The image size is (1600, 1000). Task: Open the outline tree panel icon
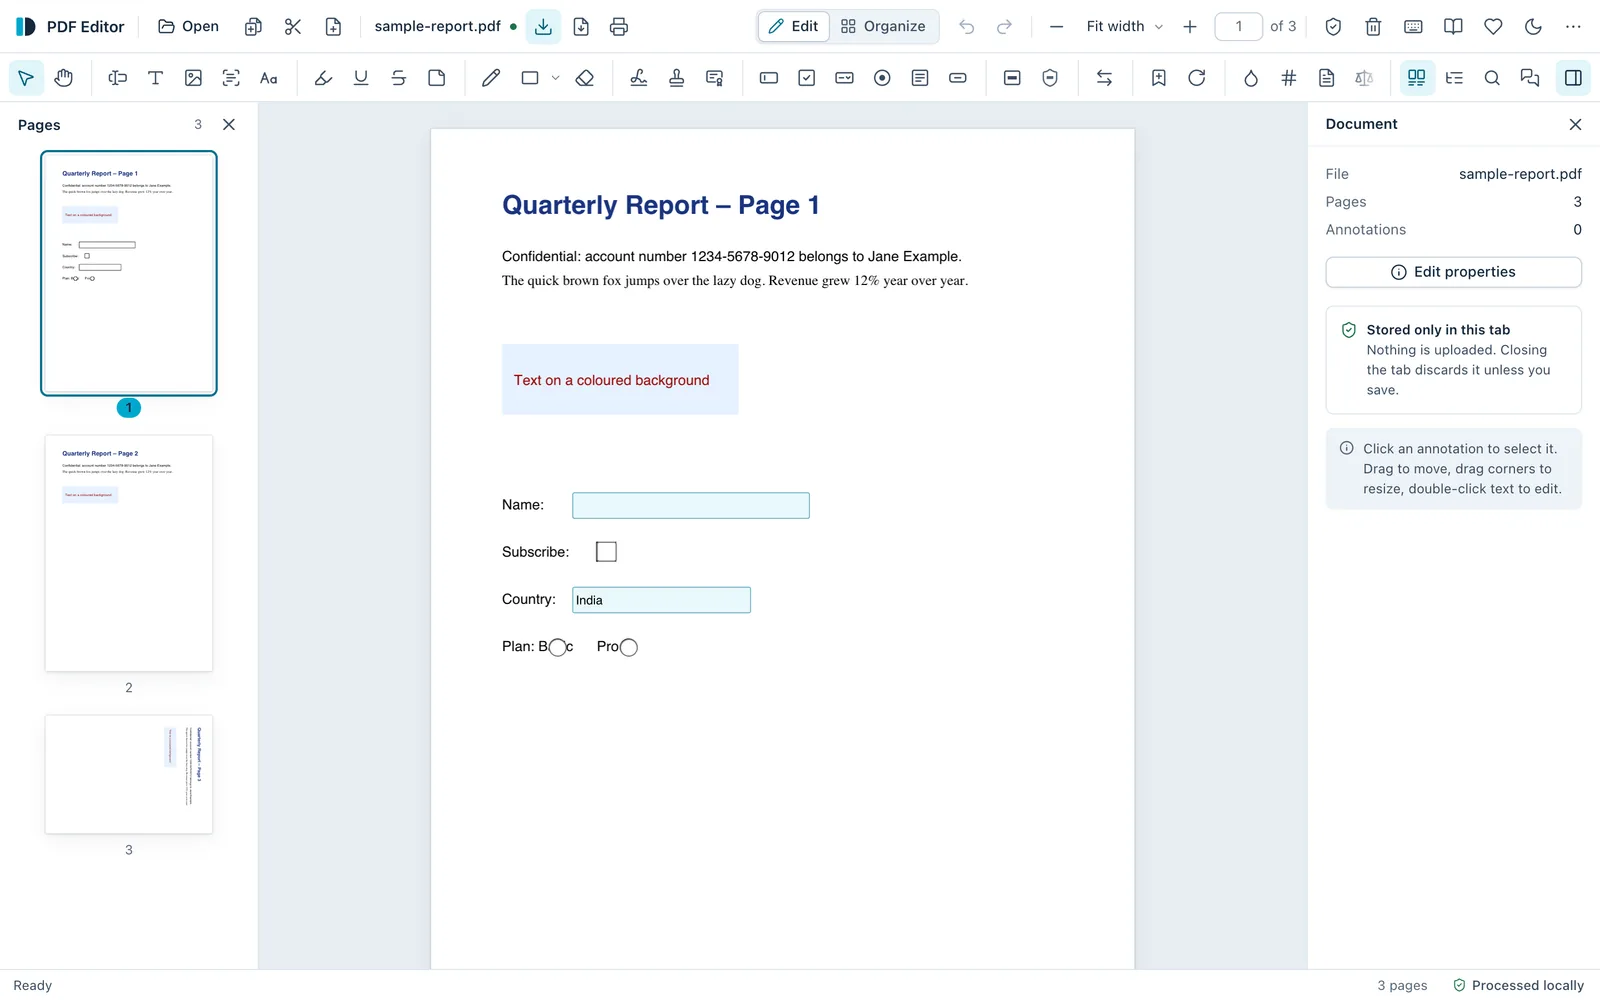tap(1454, 78)
